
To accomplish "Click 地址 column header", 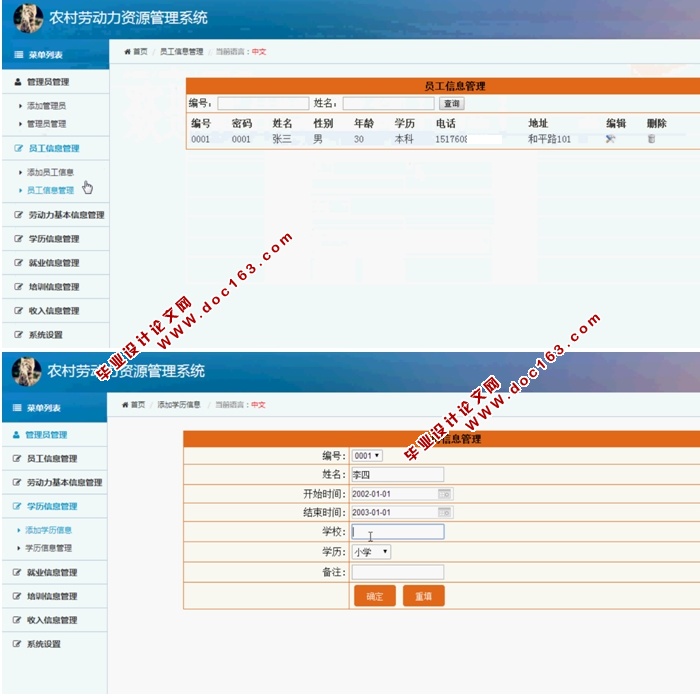I will (x=538, y=123).
